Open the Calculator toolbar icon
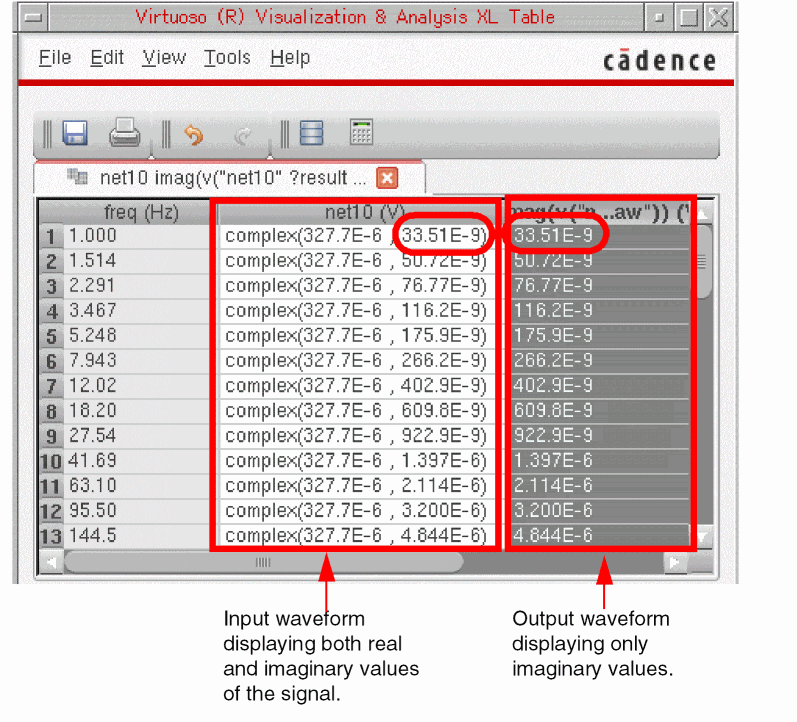Image resolution: width=797 pixels, height=722 pixels. pos(361,132)
